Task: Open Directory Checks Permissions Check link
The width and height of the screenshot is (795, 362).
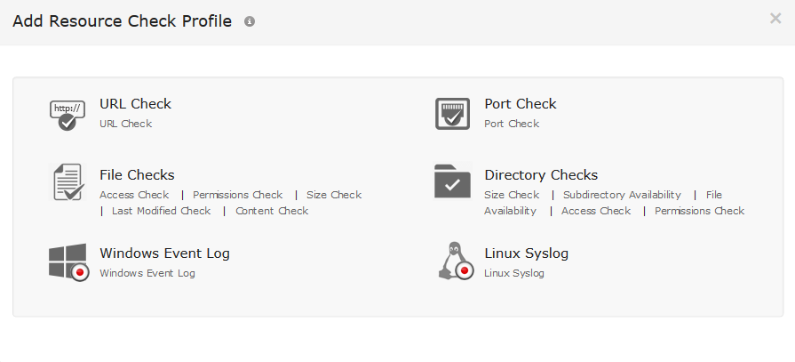Action: click(x=699, y=211)
